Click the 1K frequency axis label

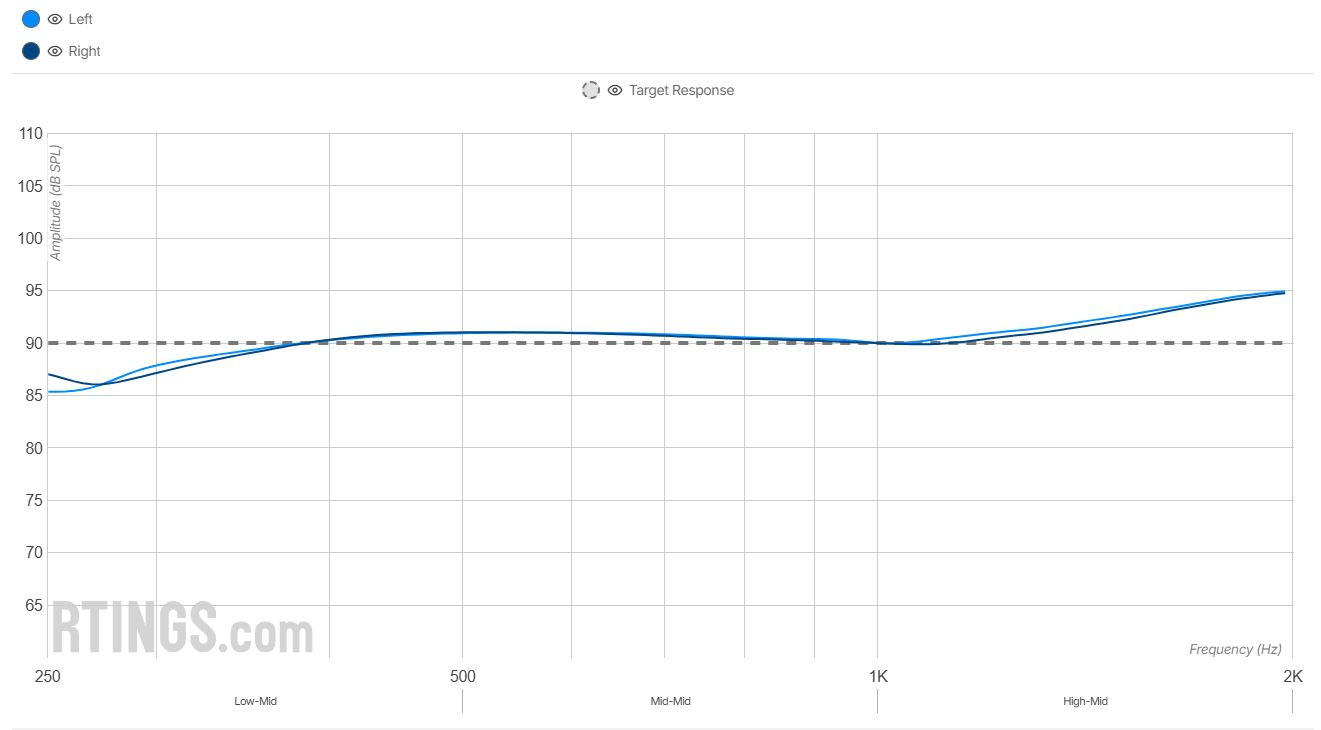pos(877,676)
